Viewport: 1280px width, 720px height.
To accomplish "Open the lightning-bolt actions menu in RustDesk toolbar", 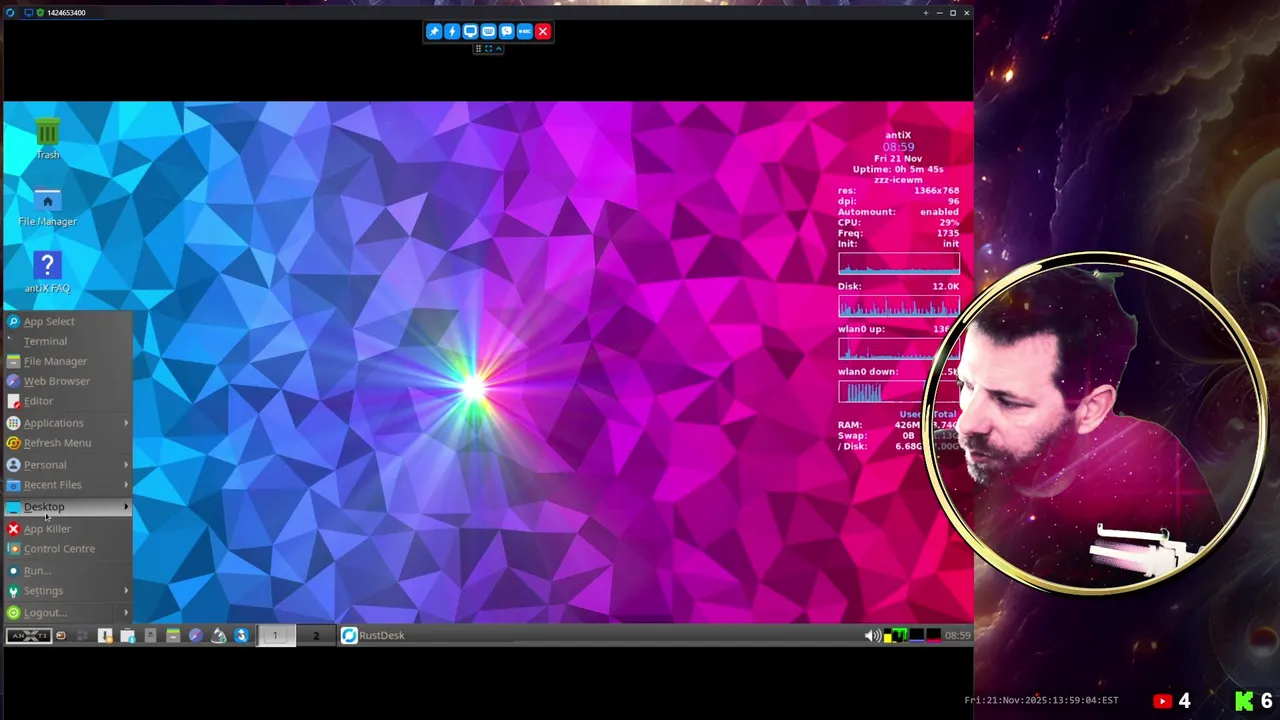I will point(452,31).
